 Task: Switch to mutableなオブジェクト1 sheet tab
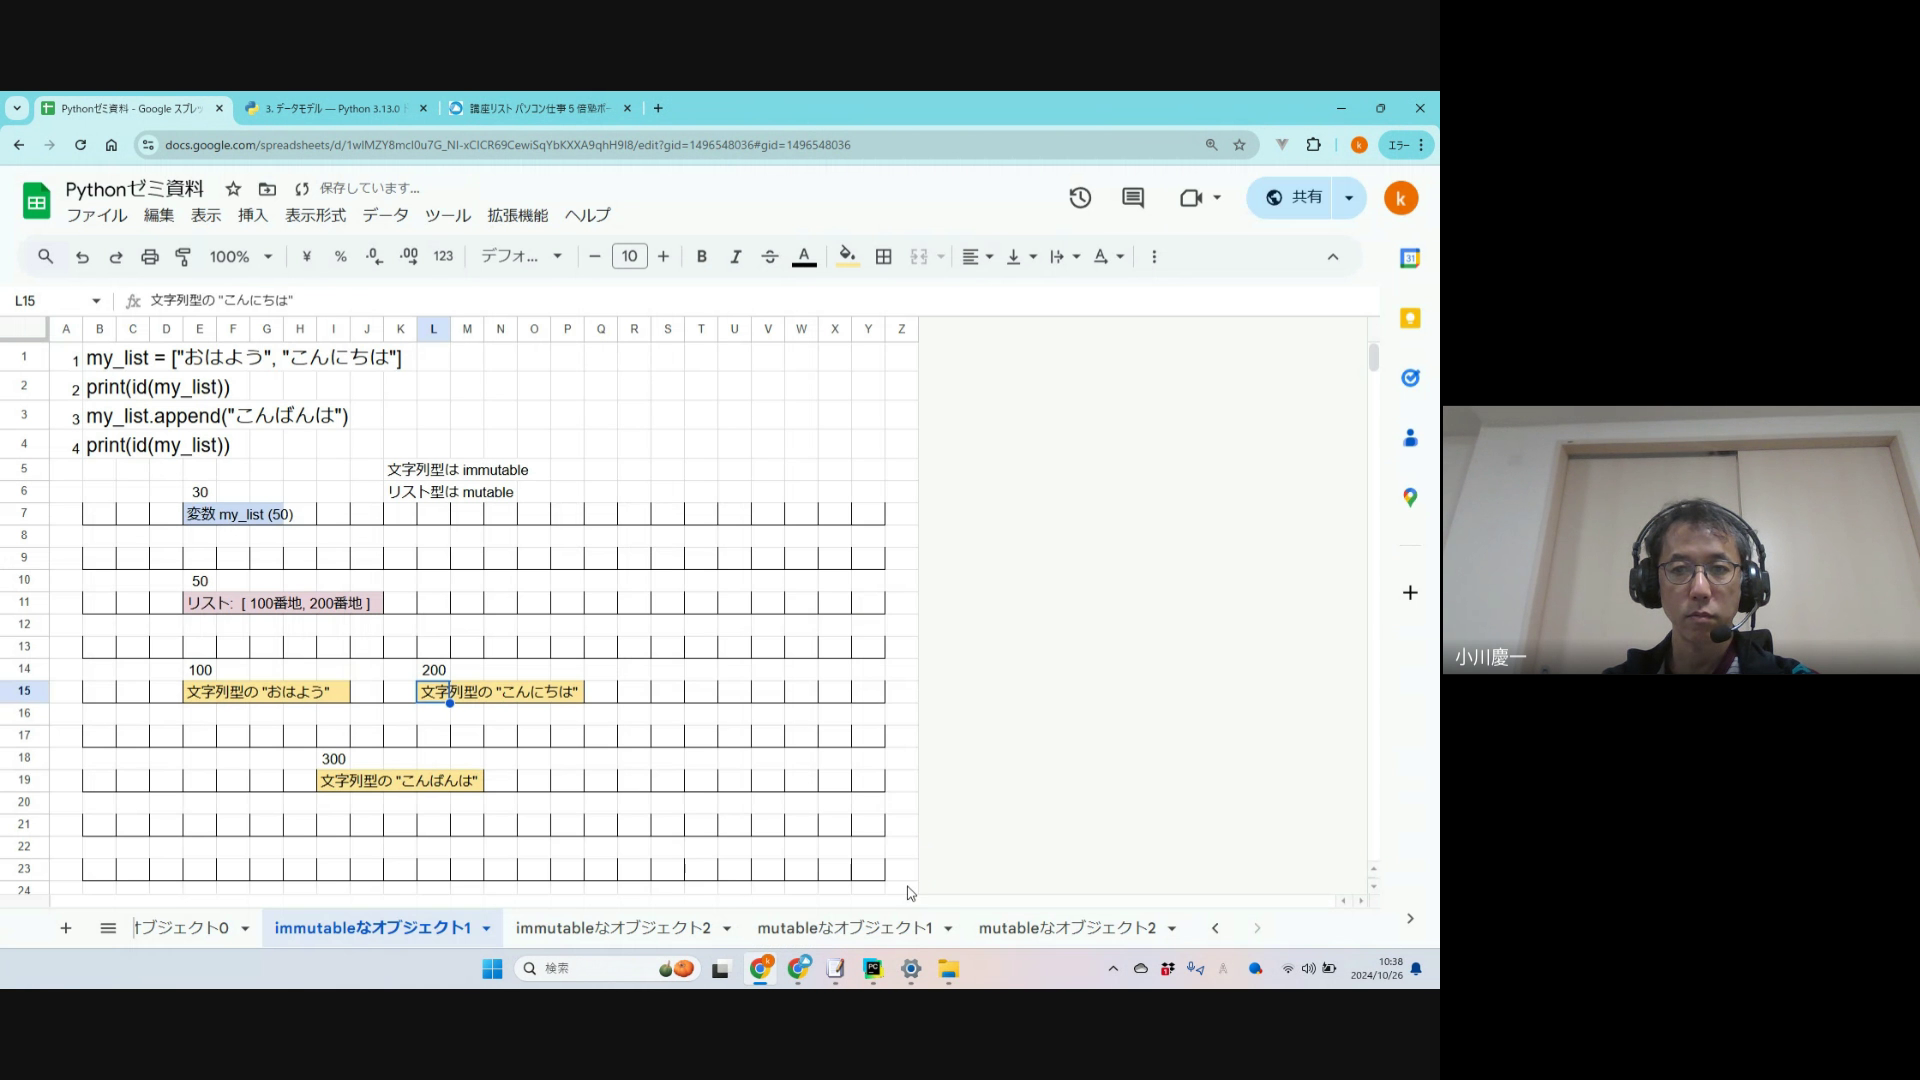click(844, 928)
